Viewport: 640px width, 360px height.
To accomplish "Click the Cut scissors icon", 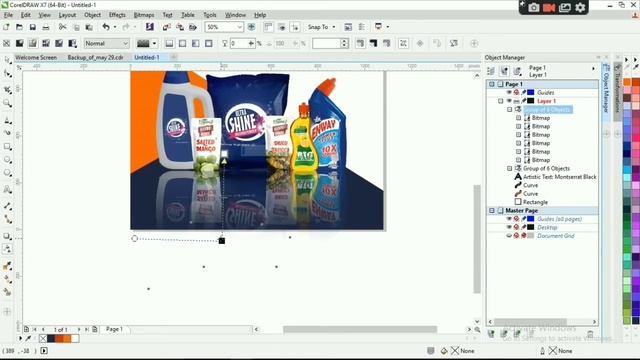I will [x=62, y=27].
